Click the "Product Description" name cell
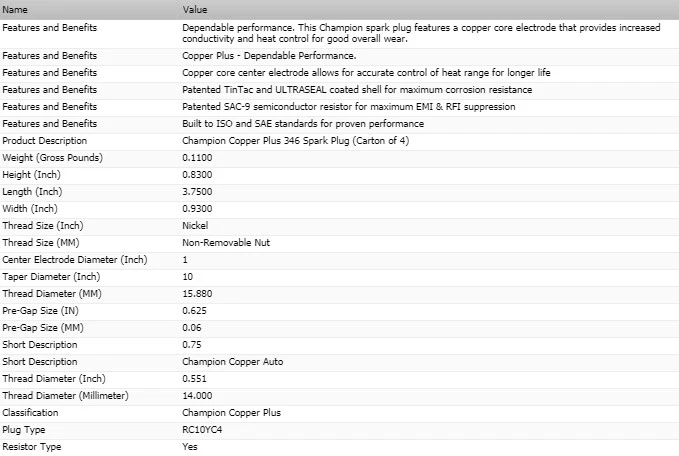Image resolution: width=679 pixels, height=456 pixels. (45, 141)
